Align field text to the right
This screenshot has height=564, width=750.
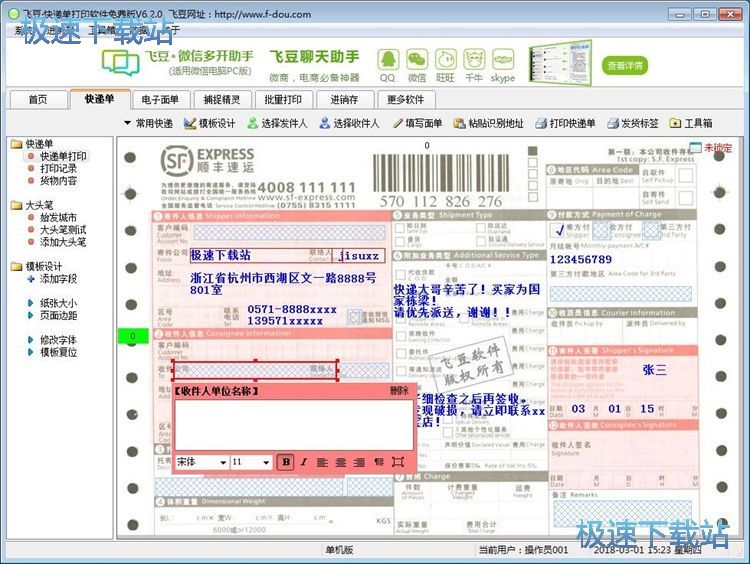tap(359, 462)
